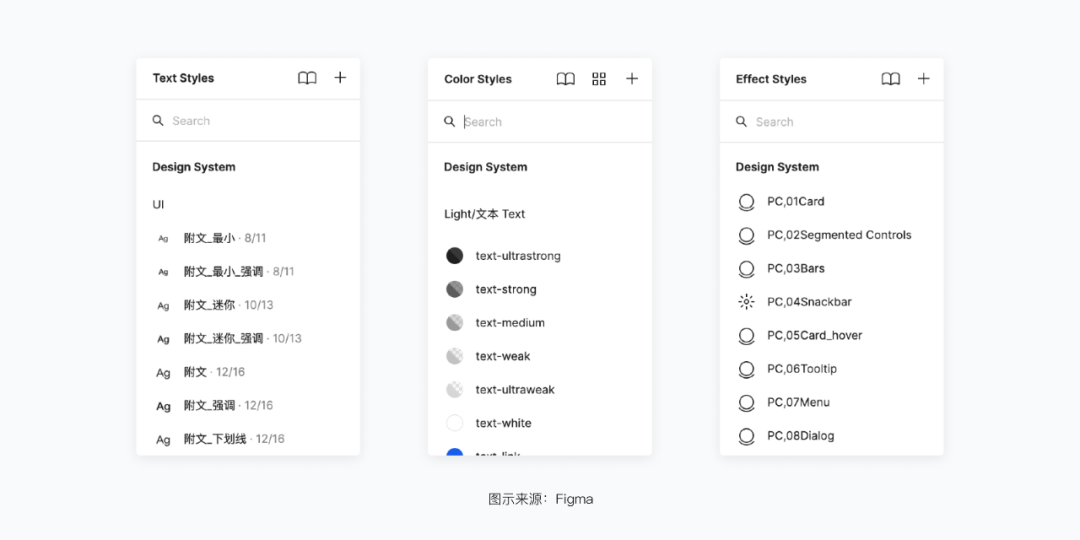Click the Ag preview of 附文_最小 · 8/11
Viewport: 1080px width, 540px height.
click(x=163, y=239)
